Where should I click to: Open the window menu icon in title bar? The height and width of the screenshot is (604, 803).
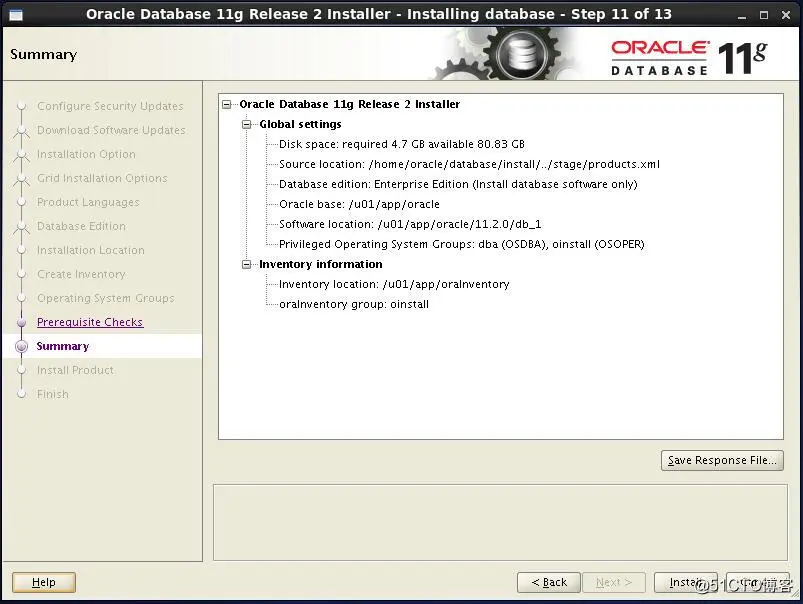click(16, 14)
